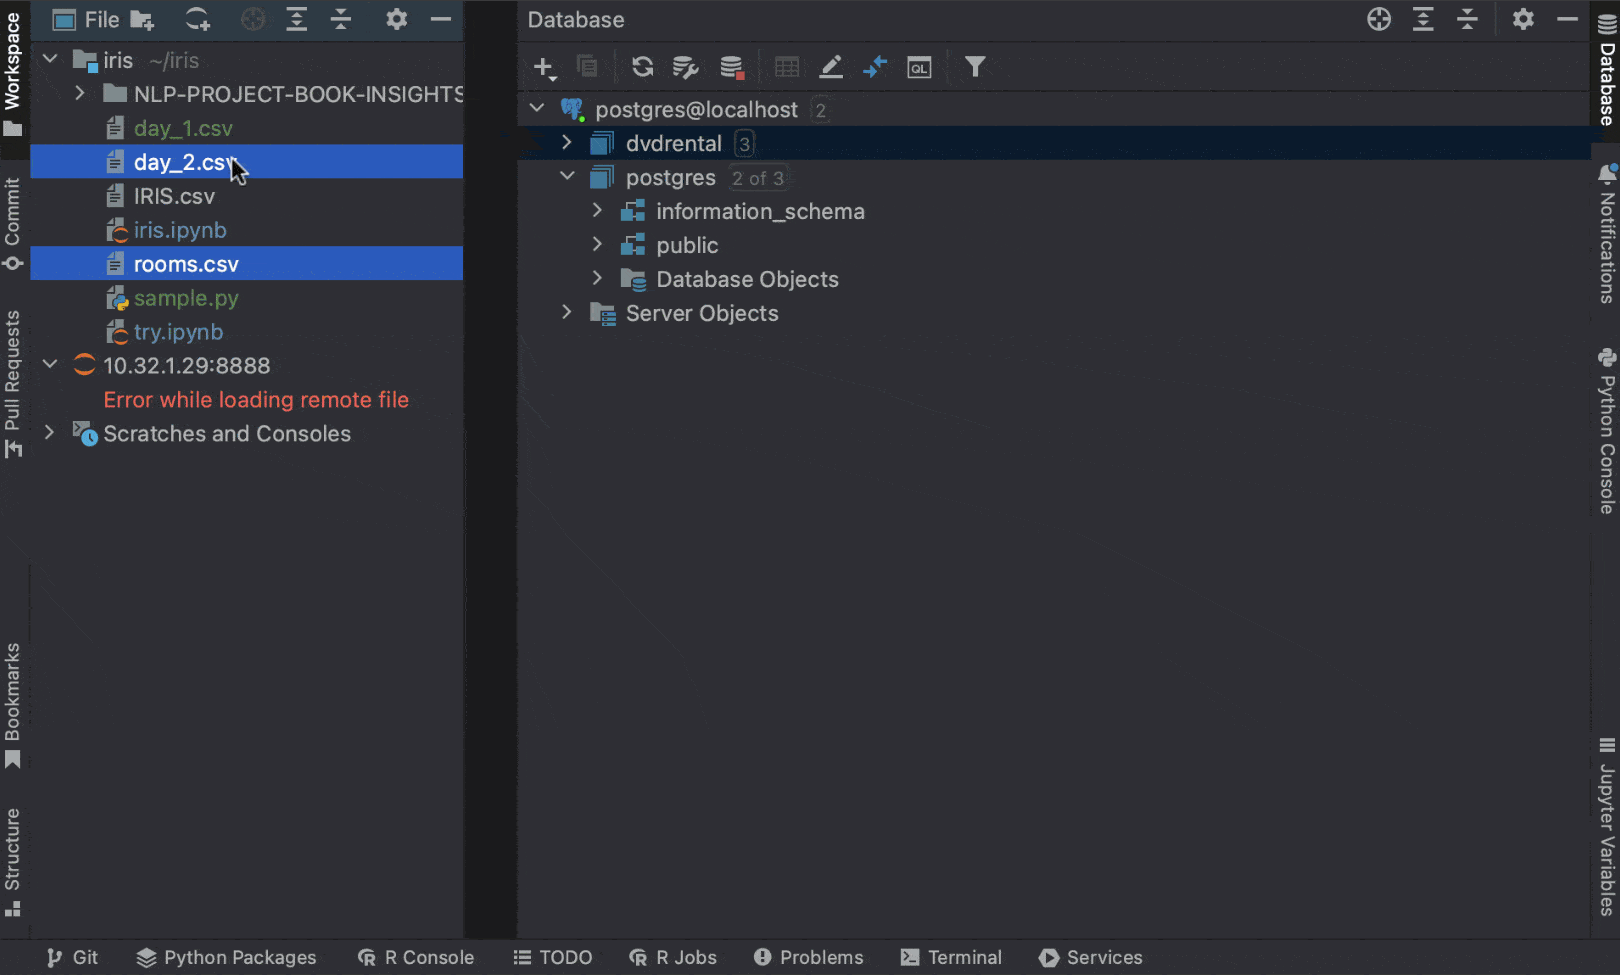Click the add data source plus button

click(543, 67)
